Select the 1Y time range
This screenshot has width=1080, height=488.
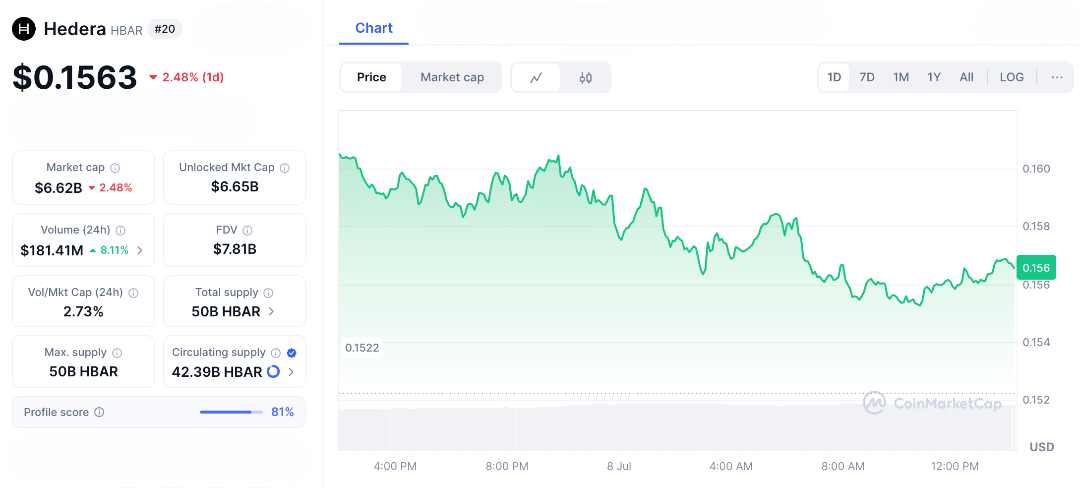coord(934,77)
